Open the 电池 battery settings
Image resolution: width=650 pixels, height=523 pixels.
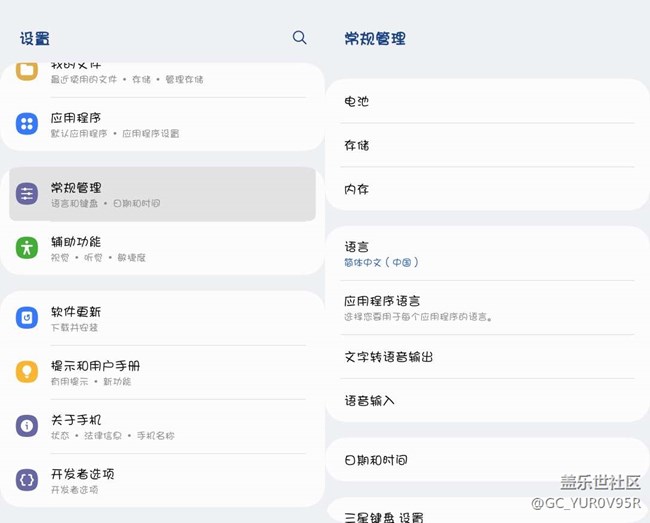pos(357,102)
